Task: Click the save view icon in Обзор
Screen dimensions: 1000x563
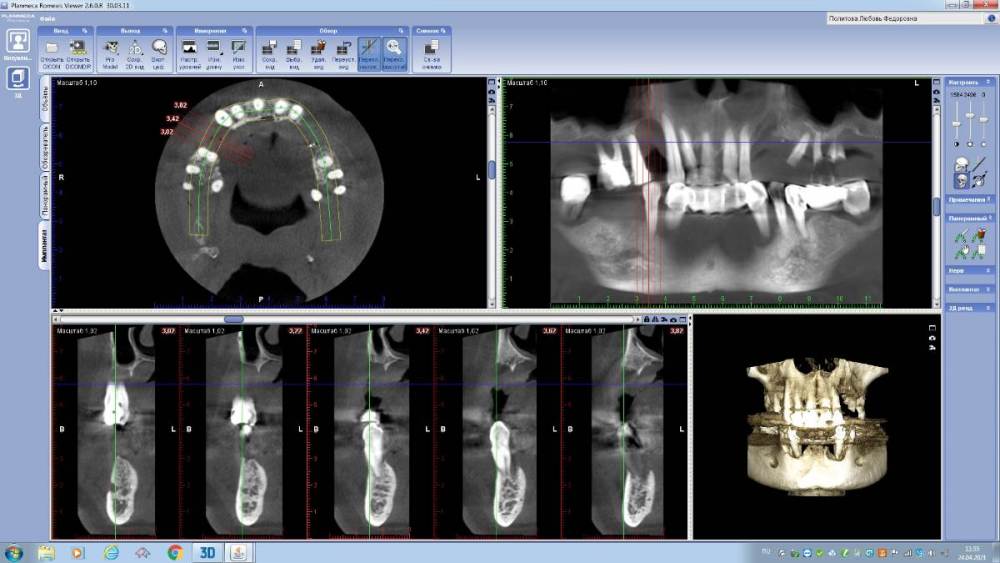Action: 268,48
